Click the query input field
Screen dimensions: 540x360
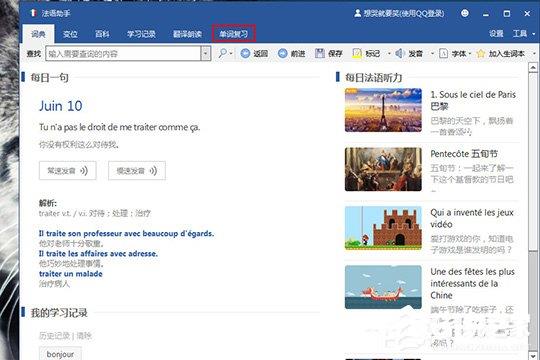(123, 54)
